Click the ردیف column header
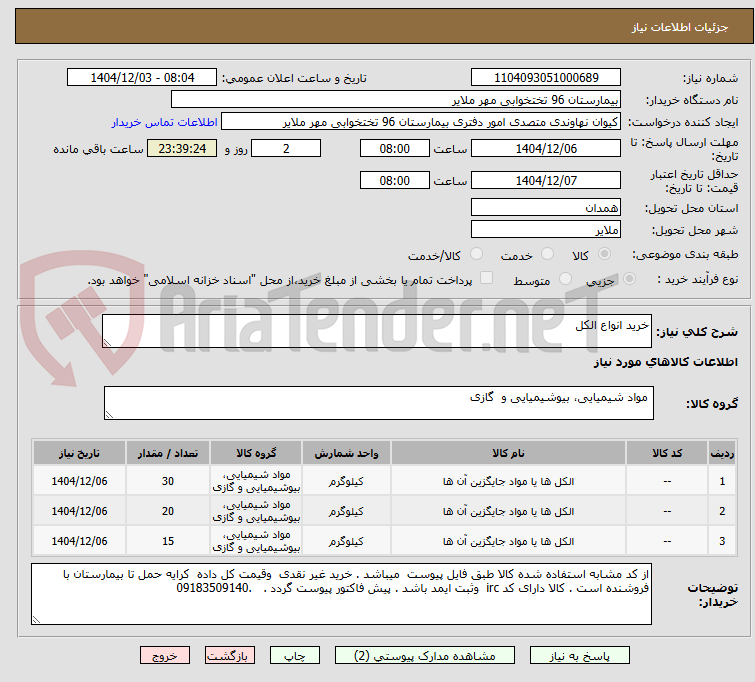 (722, 453)
